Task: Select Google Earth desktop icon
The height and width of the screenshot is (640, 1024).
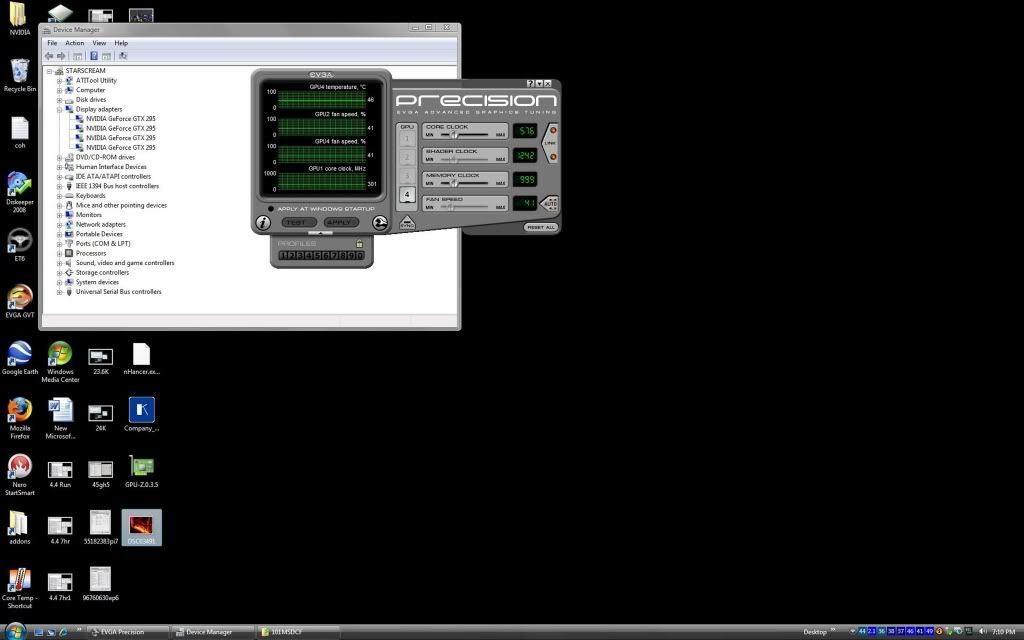Action: [20, 358]
